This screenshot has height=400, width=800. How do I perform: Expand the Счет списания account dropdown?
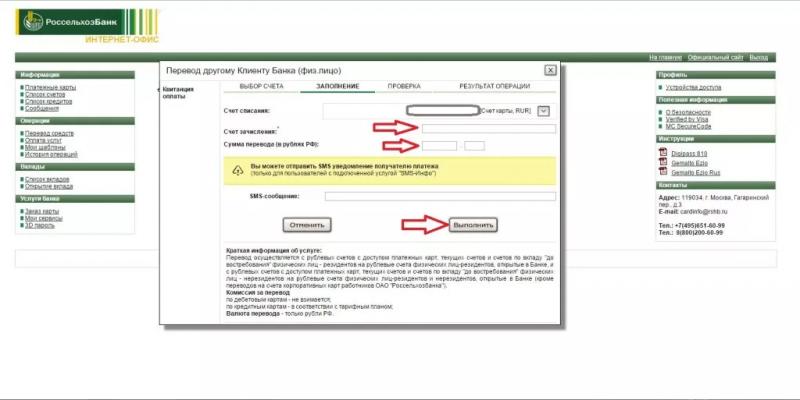coord(543,110)
